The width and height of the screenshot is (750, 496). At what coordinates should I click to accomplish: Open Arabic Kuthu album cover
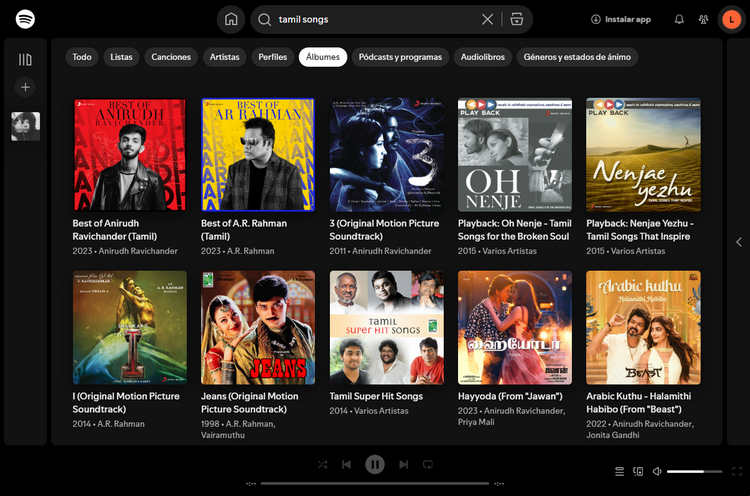(643, 328)
